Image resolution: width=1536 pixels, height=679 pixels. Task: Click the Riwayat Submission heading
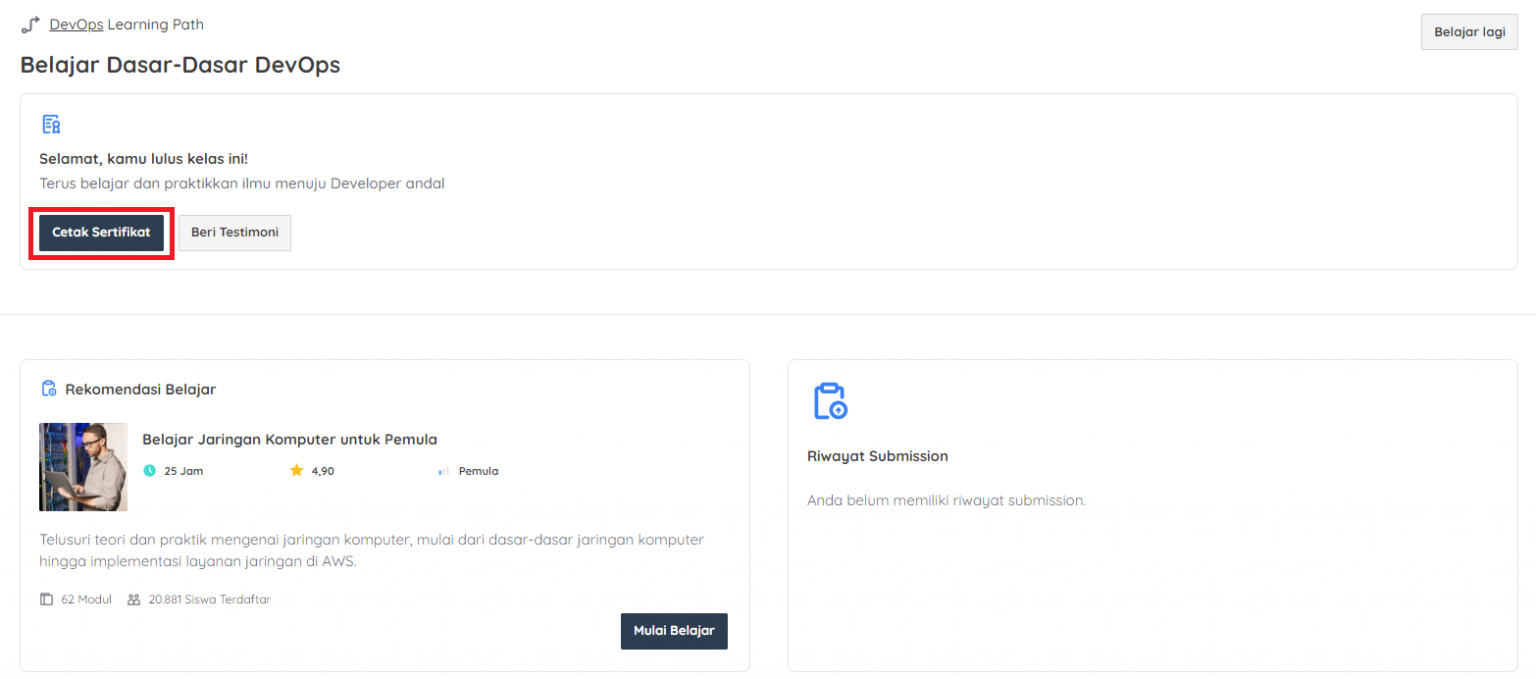877,456
